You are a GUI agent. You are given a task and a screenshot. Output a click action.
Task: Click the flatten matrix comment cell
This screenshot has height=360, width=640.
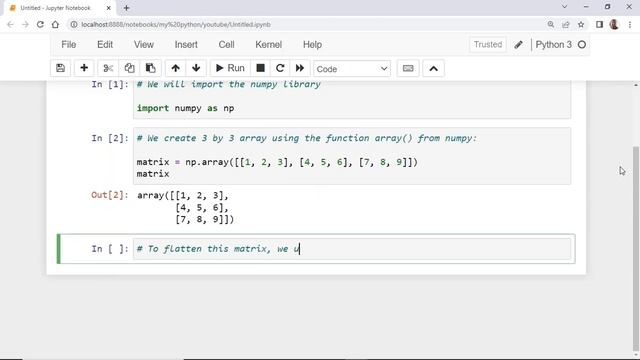(x=352, y=249)
